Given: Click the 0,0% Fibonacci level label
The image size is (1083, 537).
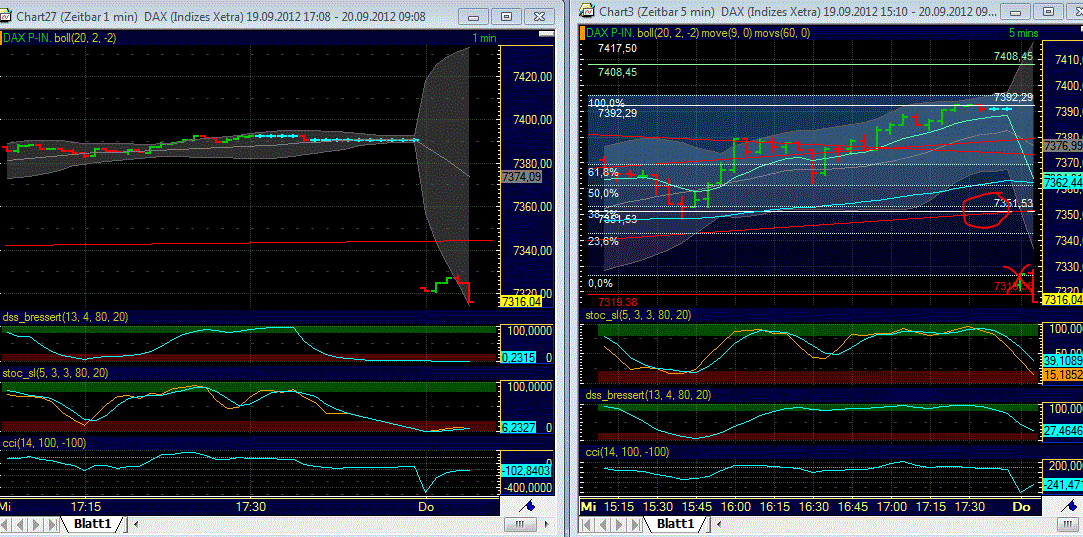Looking at the screenshot, I should pos(600,283).
